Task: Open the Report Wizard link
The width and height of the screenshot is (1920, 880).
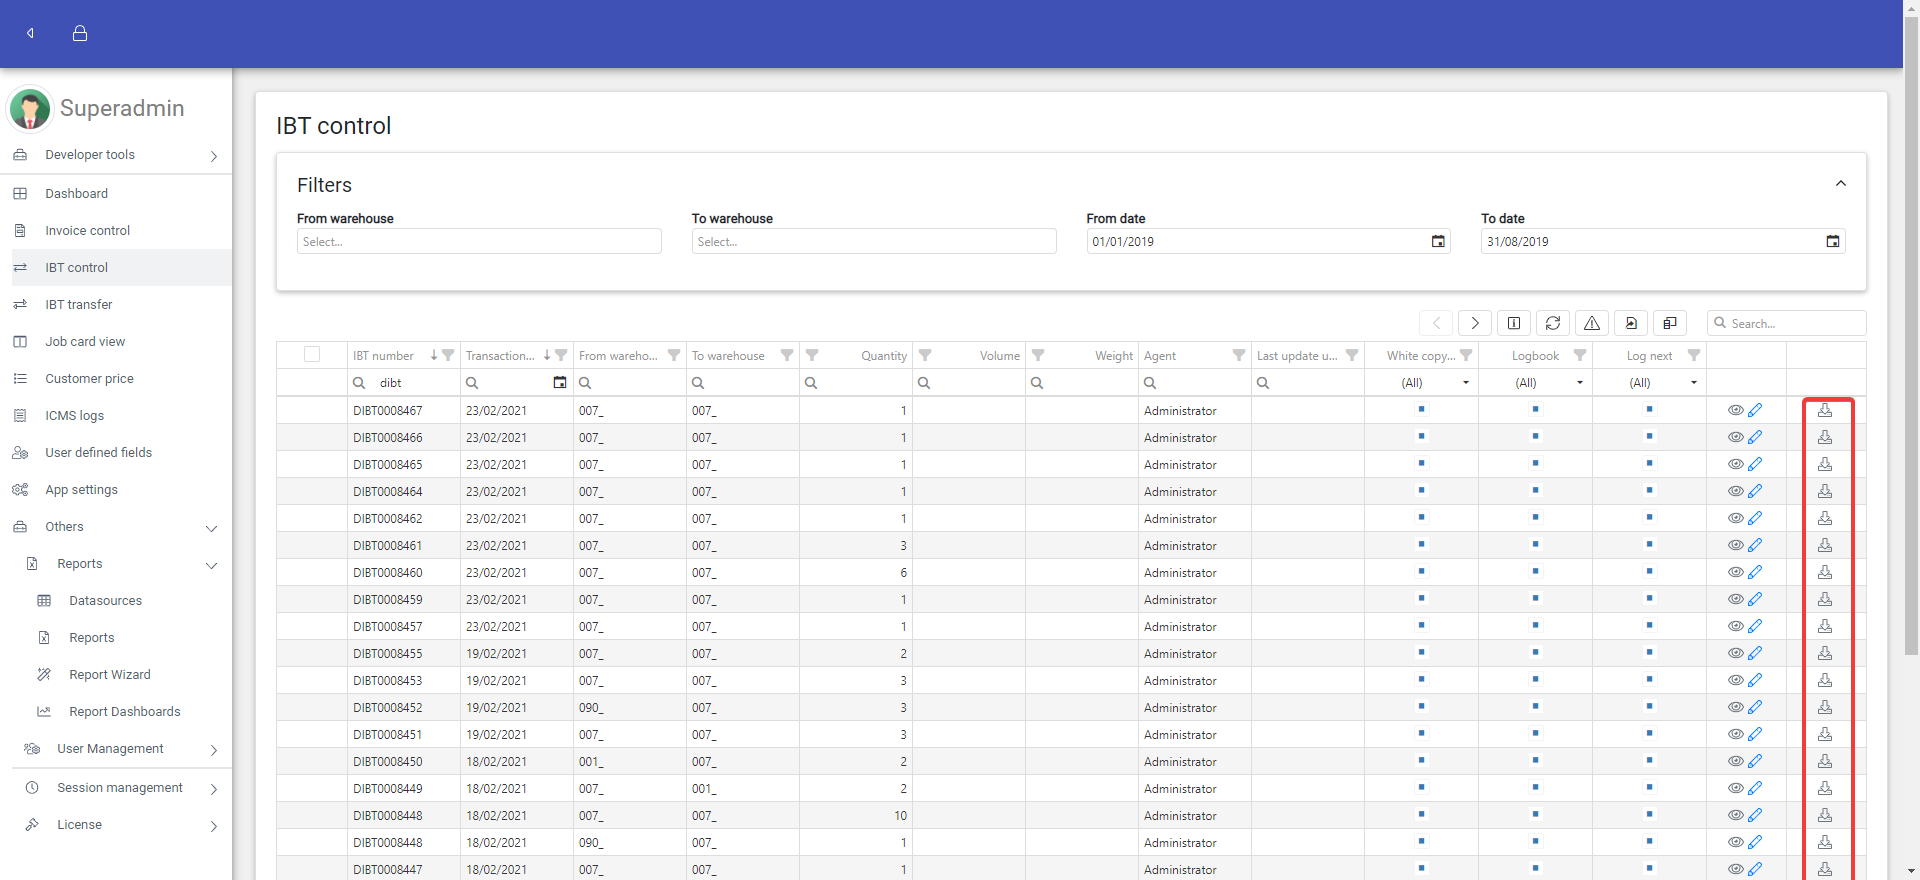Action: click(x=110, y=675)
